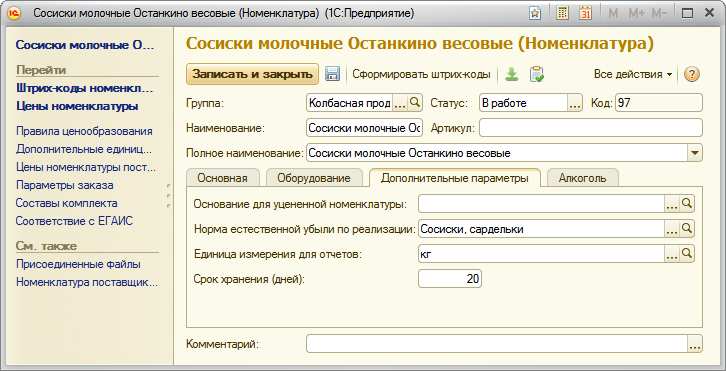
Task: Open help with the question mark icon
Action: [x=691, y=74]
